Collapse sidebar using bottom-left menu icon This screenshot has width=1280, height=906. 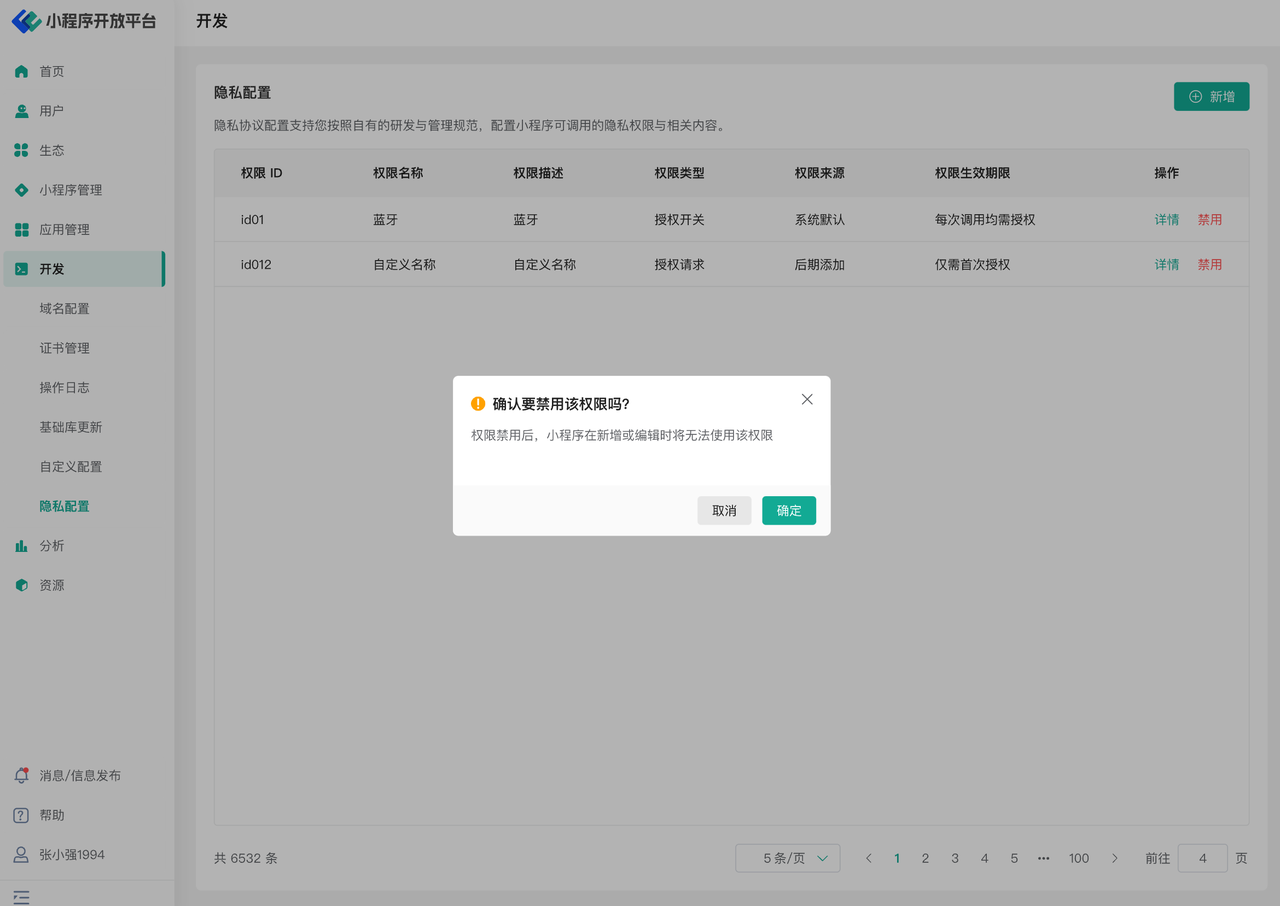coord(21,897)
